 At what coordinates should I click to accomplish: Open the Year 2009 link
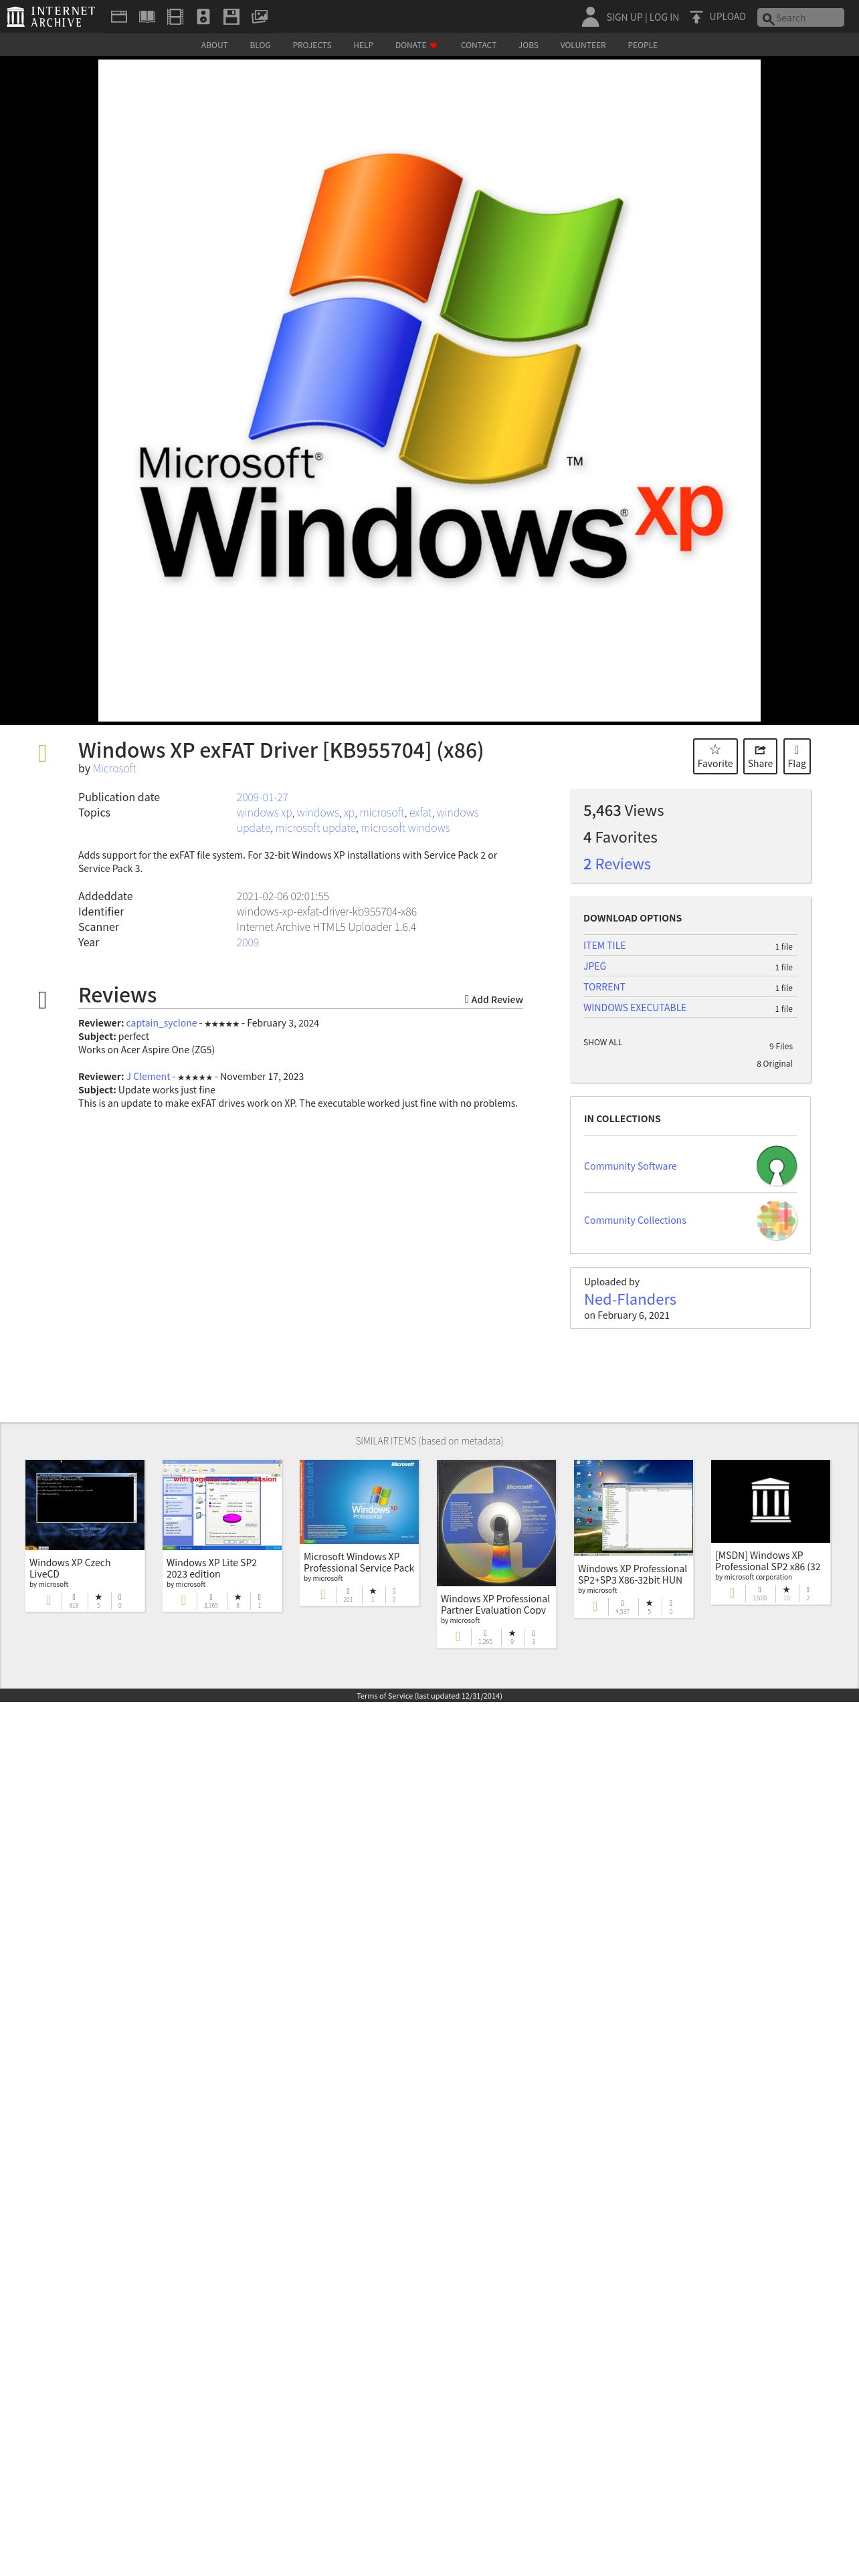tap(247, 942)
